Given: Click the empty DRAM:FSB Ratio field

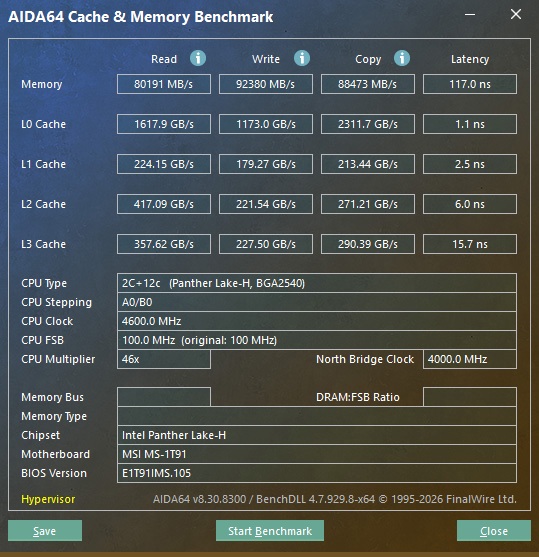Looking at the screenshot, I should 470,397.
